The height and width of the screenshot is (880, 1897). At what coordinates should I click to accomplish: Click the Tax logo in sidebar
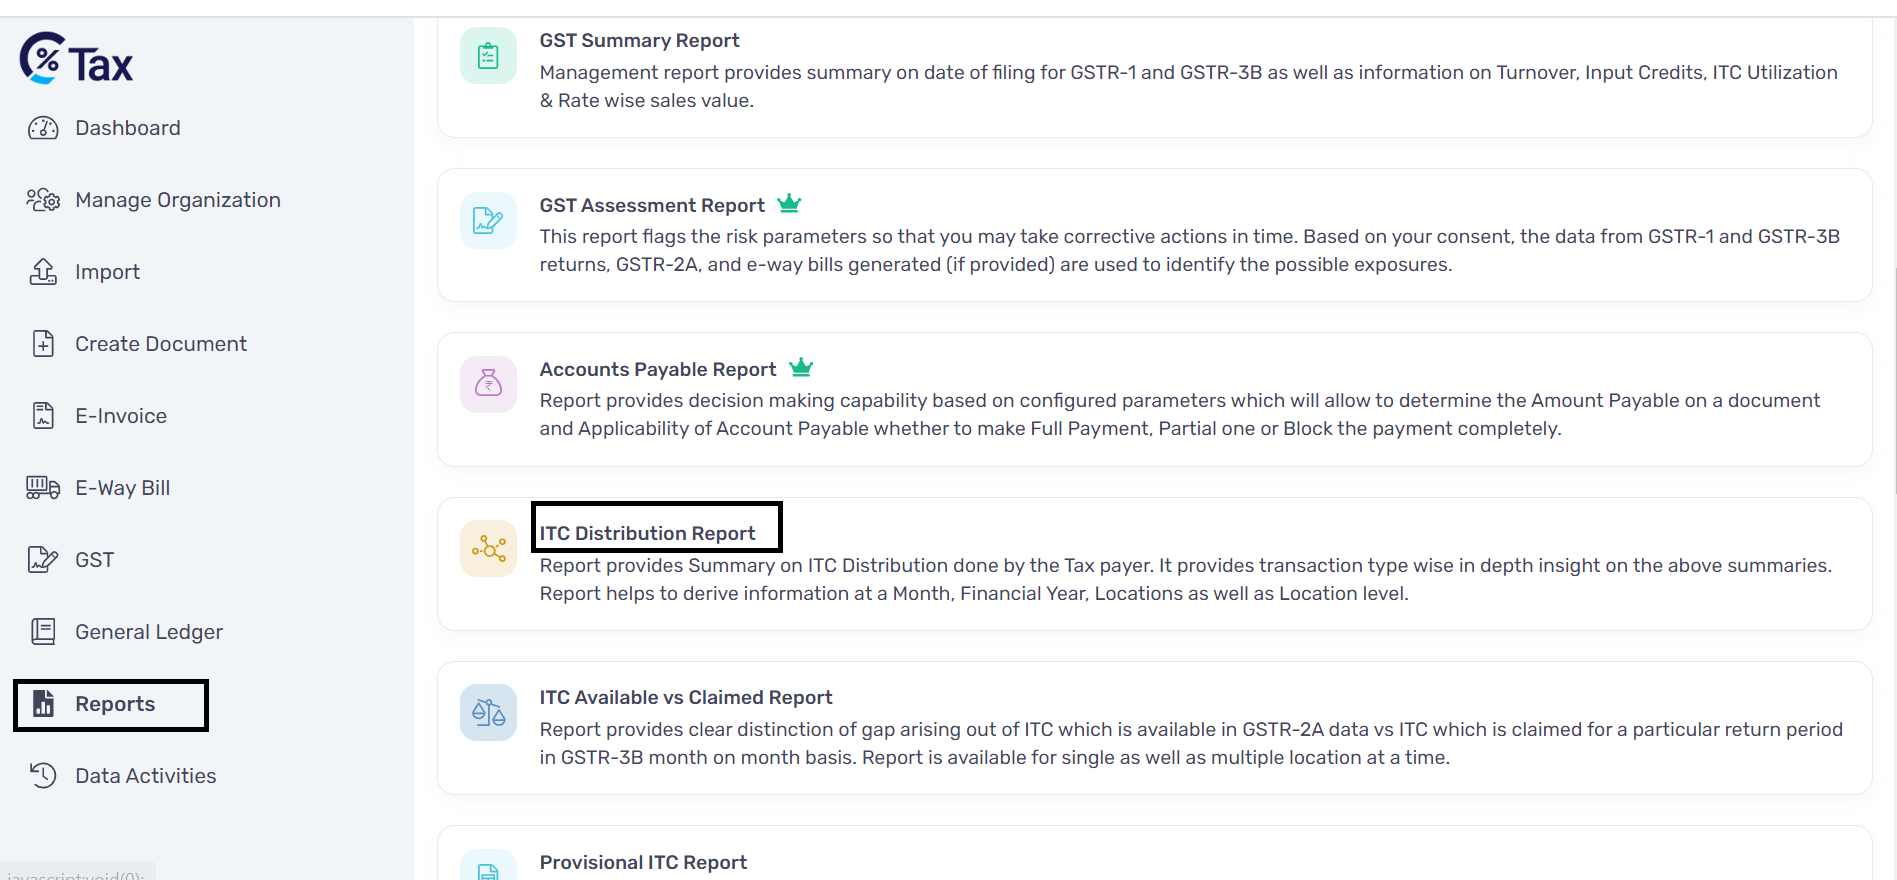coord(76,59)
